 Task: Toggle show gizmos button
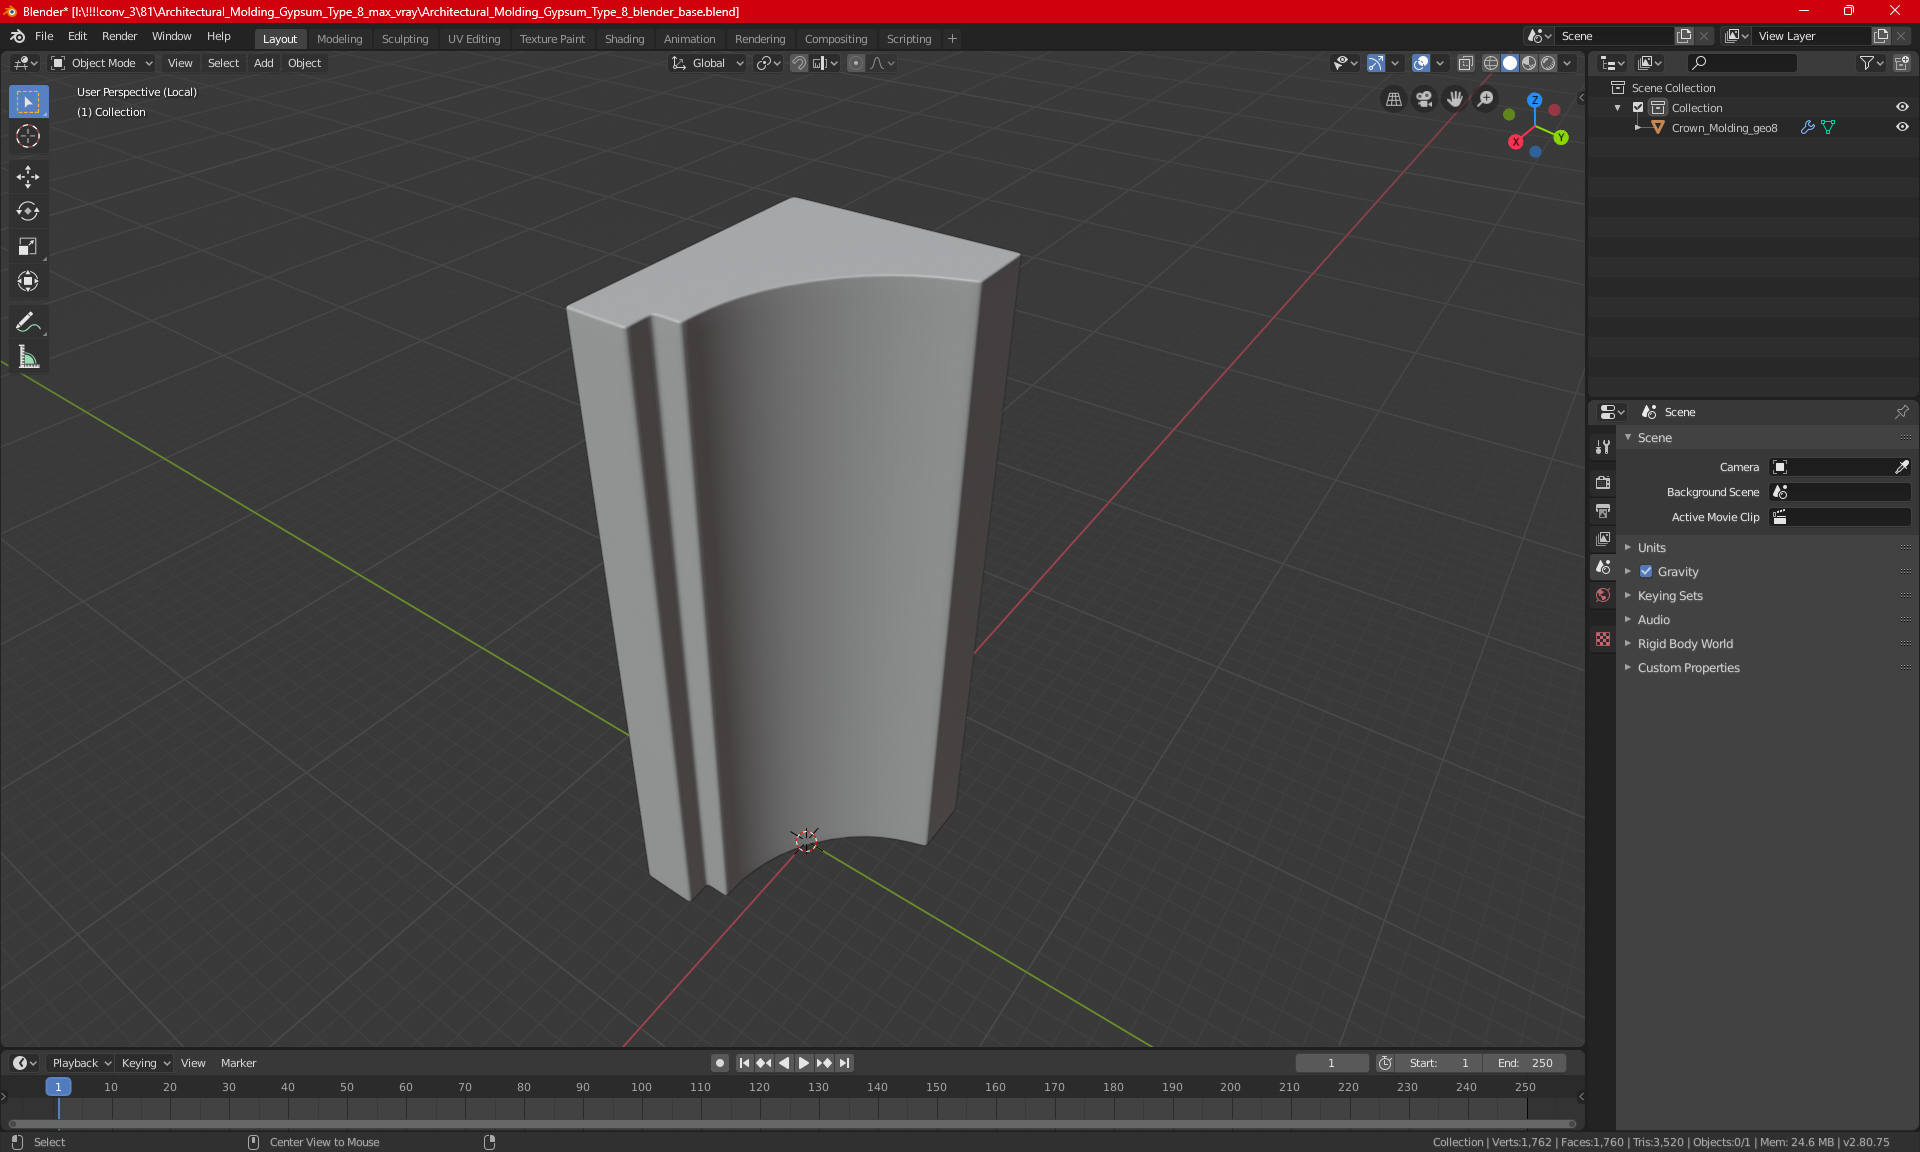(x=1376, y=63)
